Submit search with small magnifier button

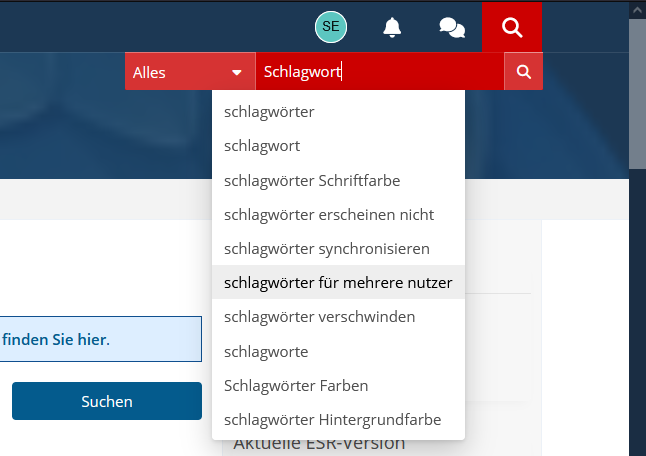(x=523, y=72)
